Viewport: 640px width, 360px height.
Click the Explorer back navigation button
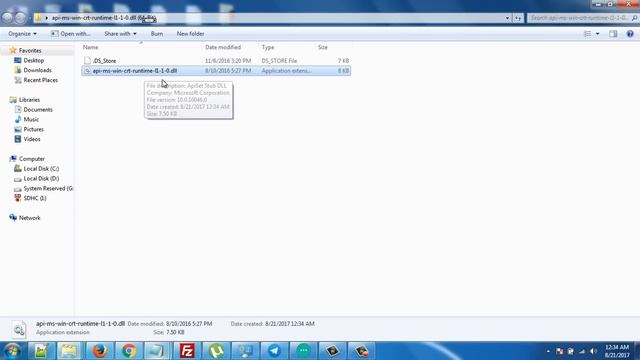point(7,18)
